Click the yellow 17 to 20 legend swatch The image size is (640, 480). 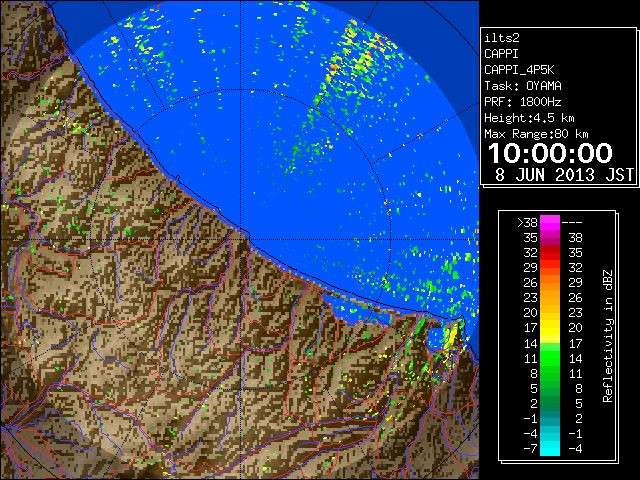pyautogui.click(x=550, y=328)
